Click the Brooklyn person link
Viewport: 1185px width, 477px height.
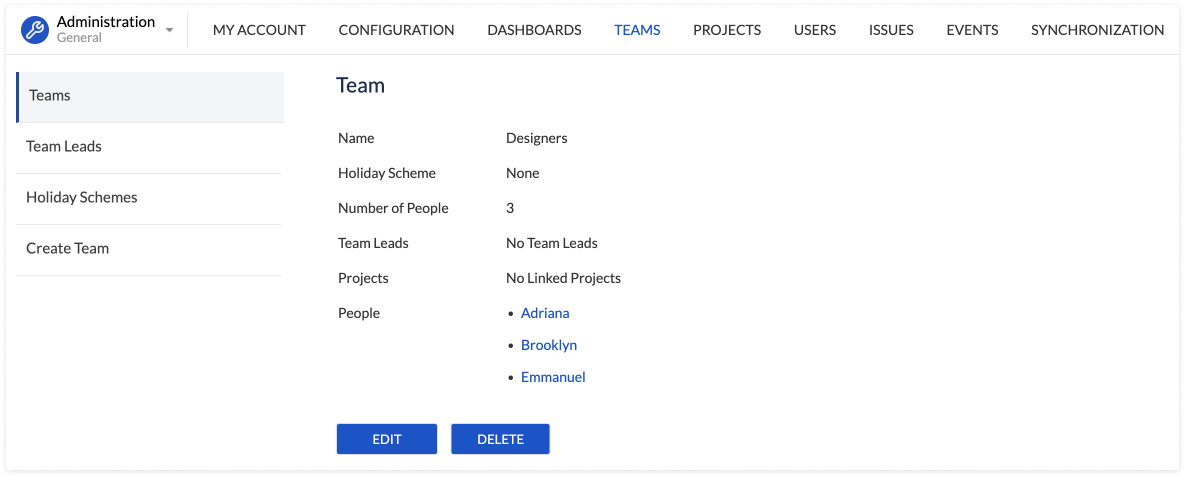(549, 345)
